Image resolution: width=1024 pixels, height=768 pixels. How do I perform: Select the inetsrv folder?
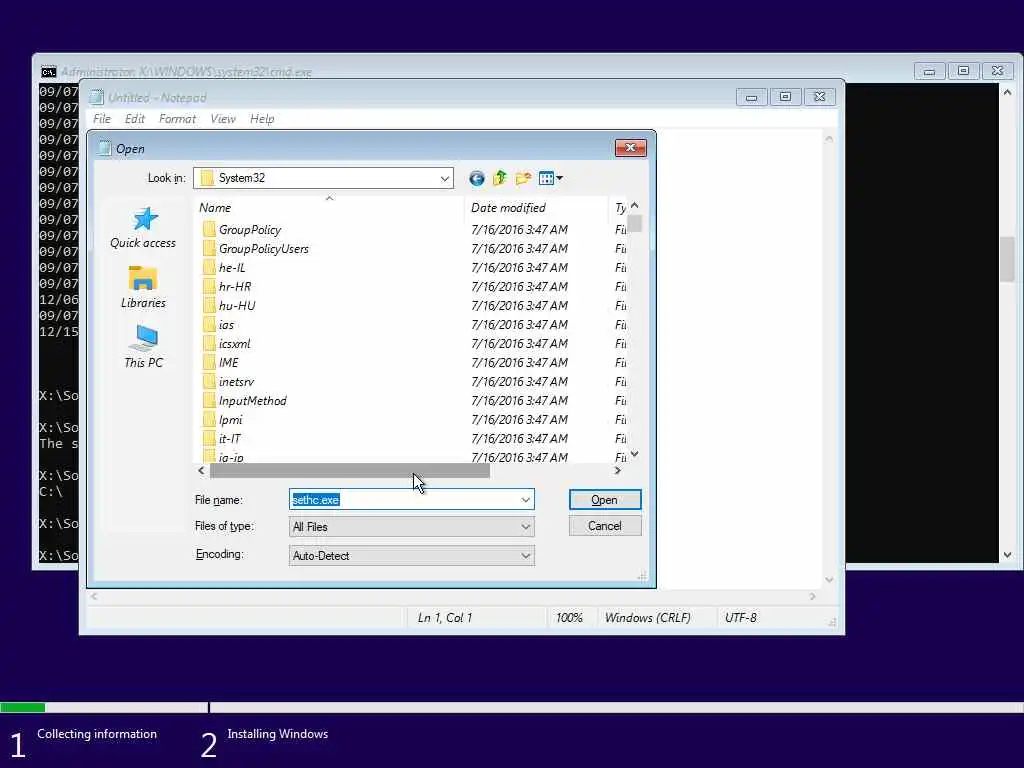pos(228,381)
